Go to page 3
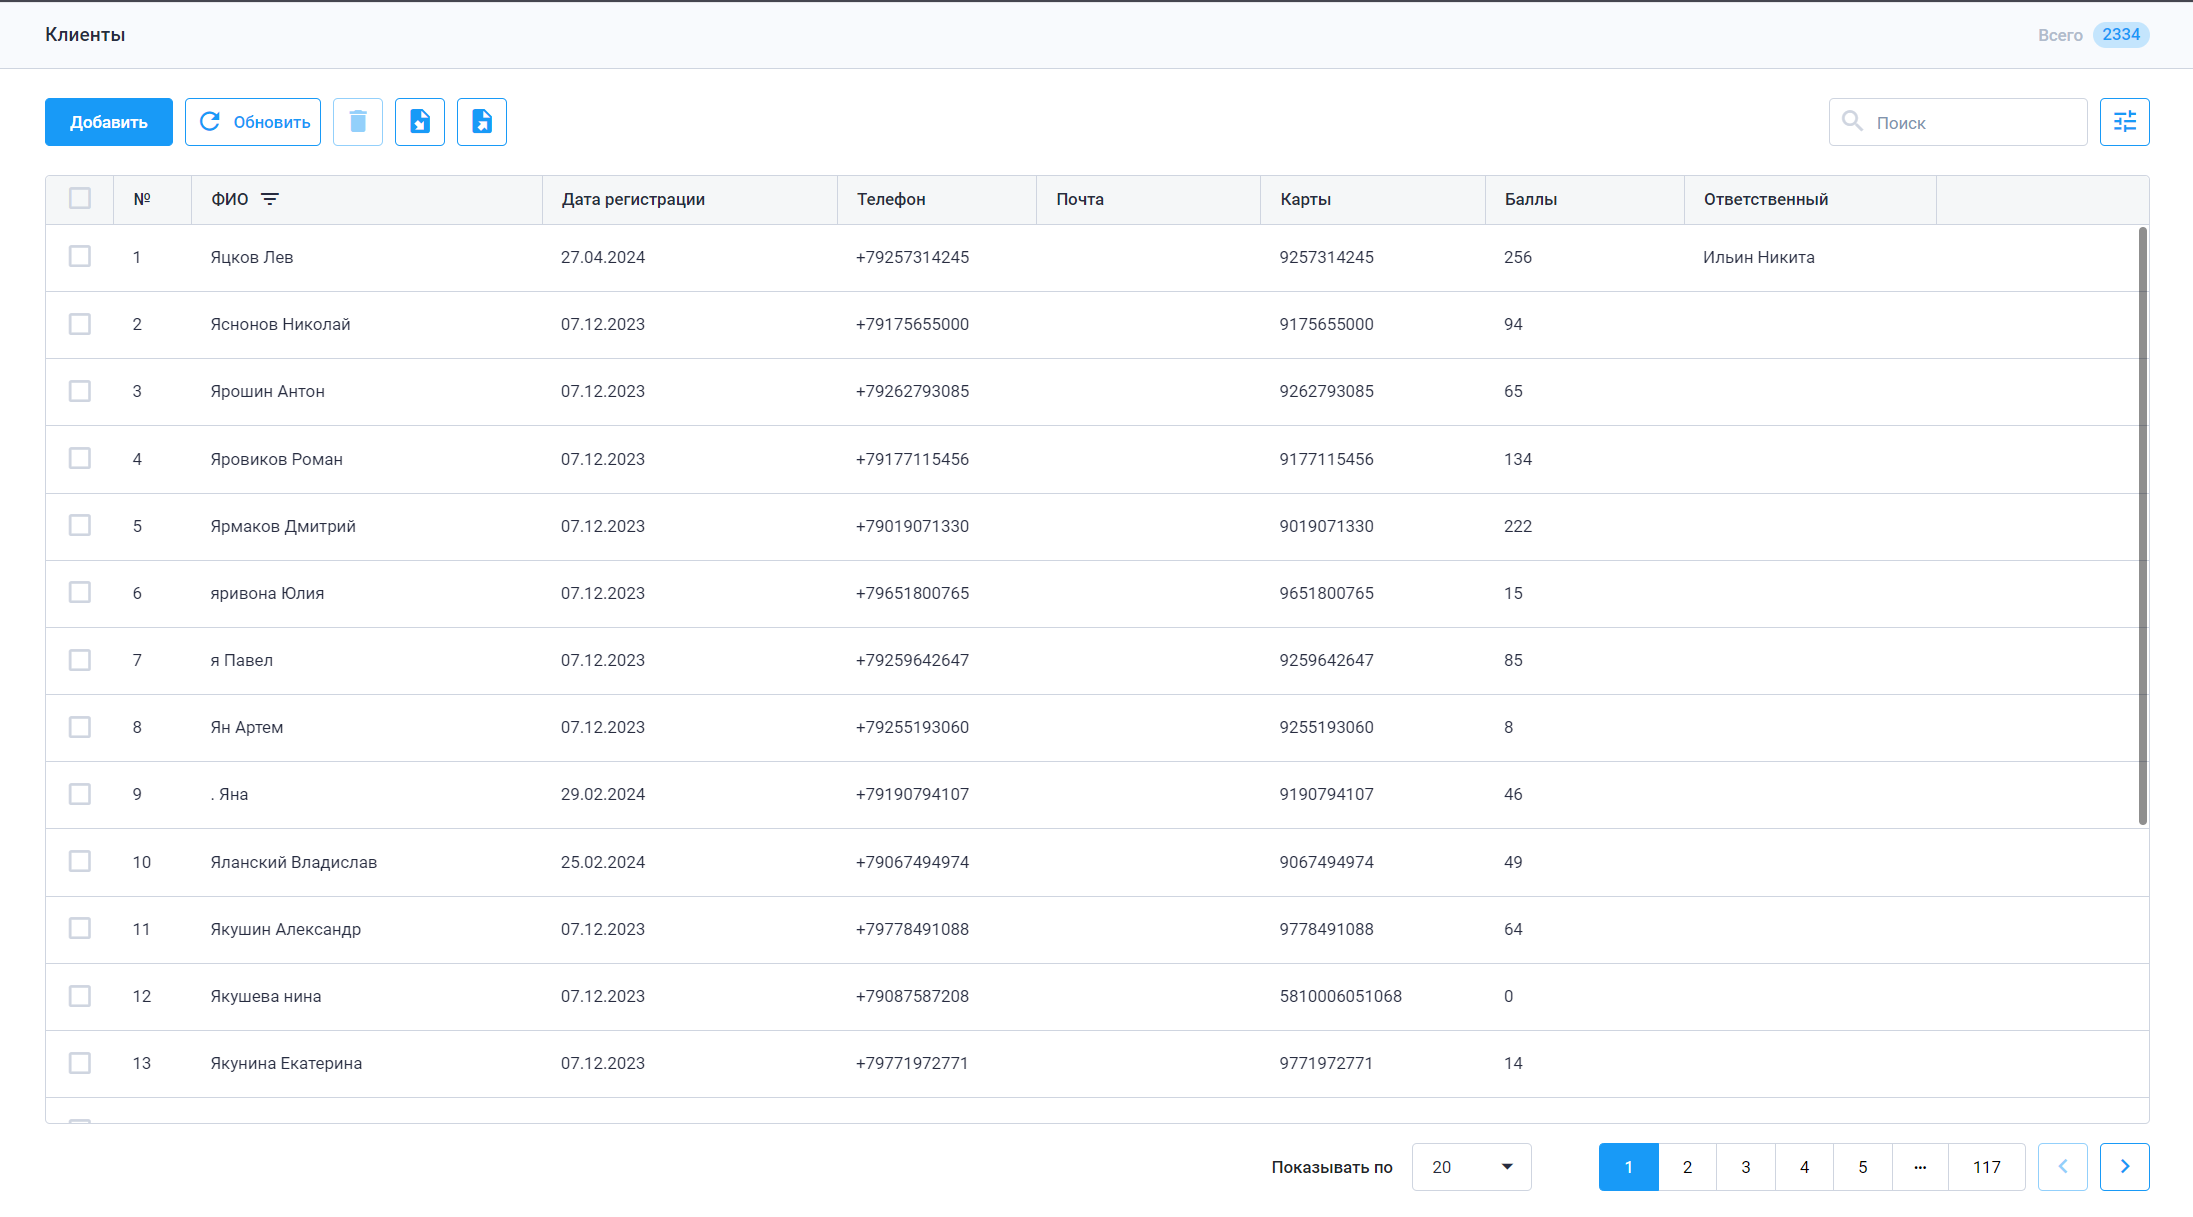This screenshot has width=2193, height=1217. (1746, 1167)
